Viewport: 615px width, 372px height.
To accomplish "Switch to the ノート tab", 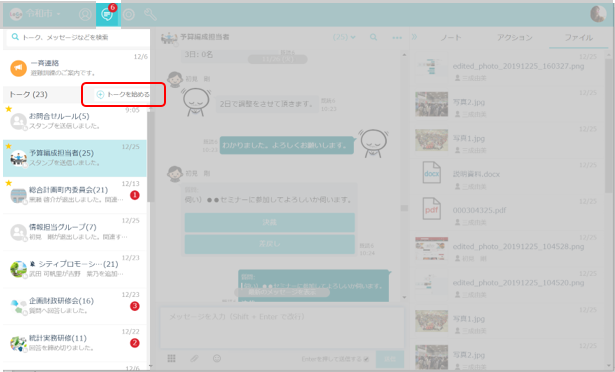I will [x=451, y=38].
